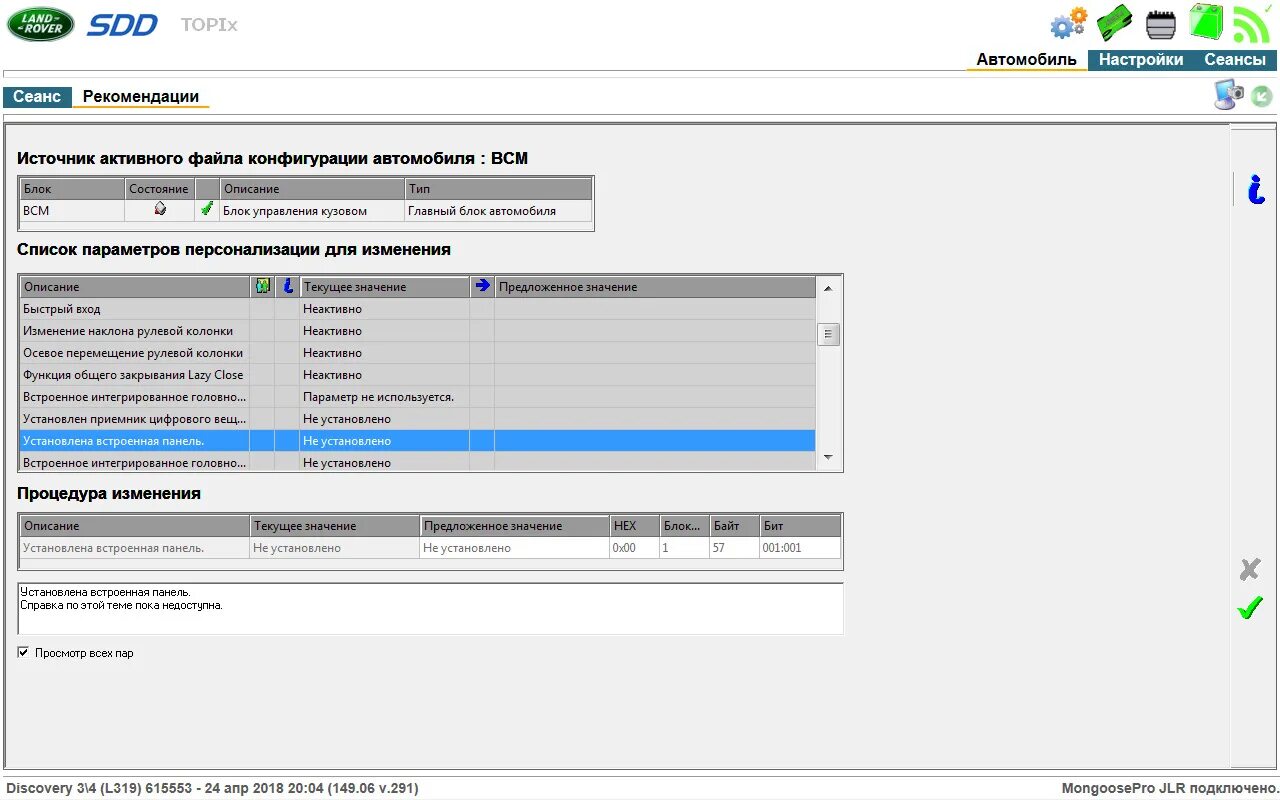Select 'Функция общего закрывания Lazy Close' row
This screenshot has width=1280, height=800.
[417, 375]
